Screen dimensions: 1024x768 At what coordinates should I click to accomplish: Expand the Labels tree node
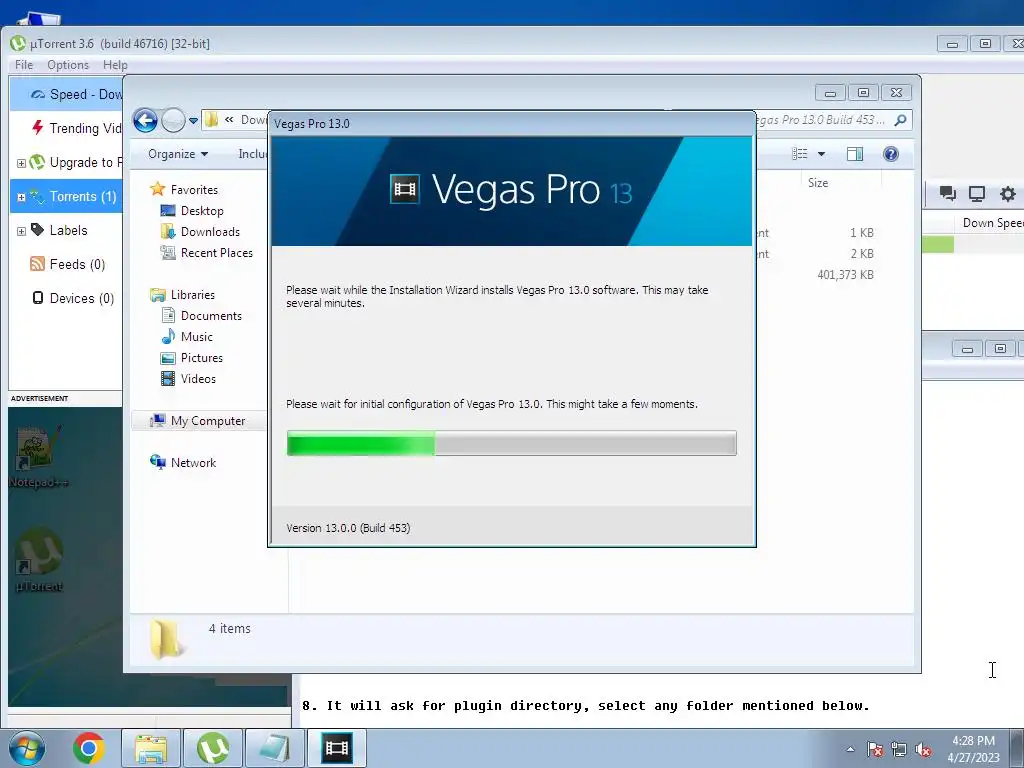(21, 231)
